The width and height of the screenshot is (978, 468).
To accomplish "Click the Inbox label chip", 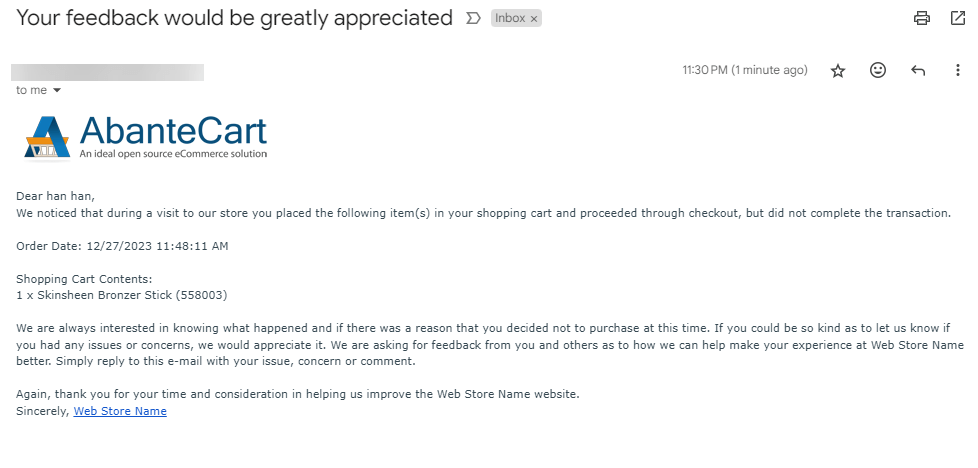I will (510, 19).
